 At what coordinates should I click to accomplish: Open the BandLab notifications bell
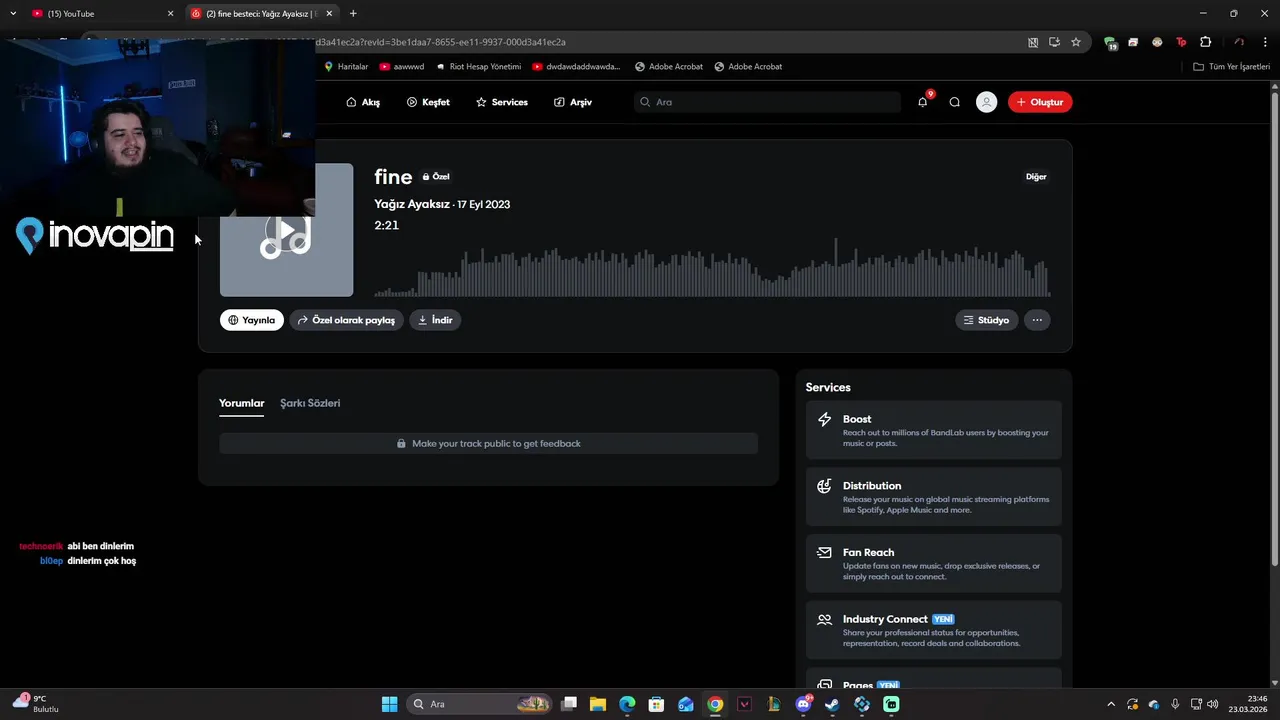[x=922, y=102]
